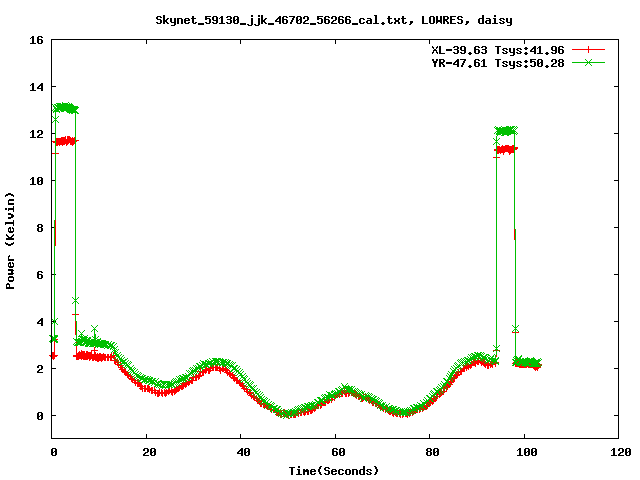Click y-axis tick label 10
Viewport: 640px width, 480px height.
tap(36, 181)
